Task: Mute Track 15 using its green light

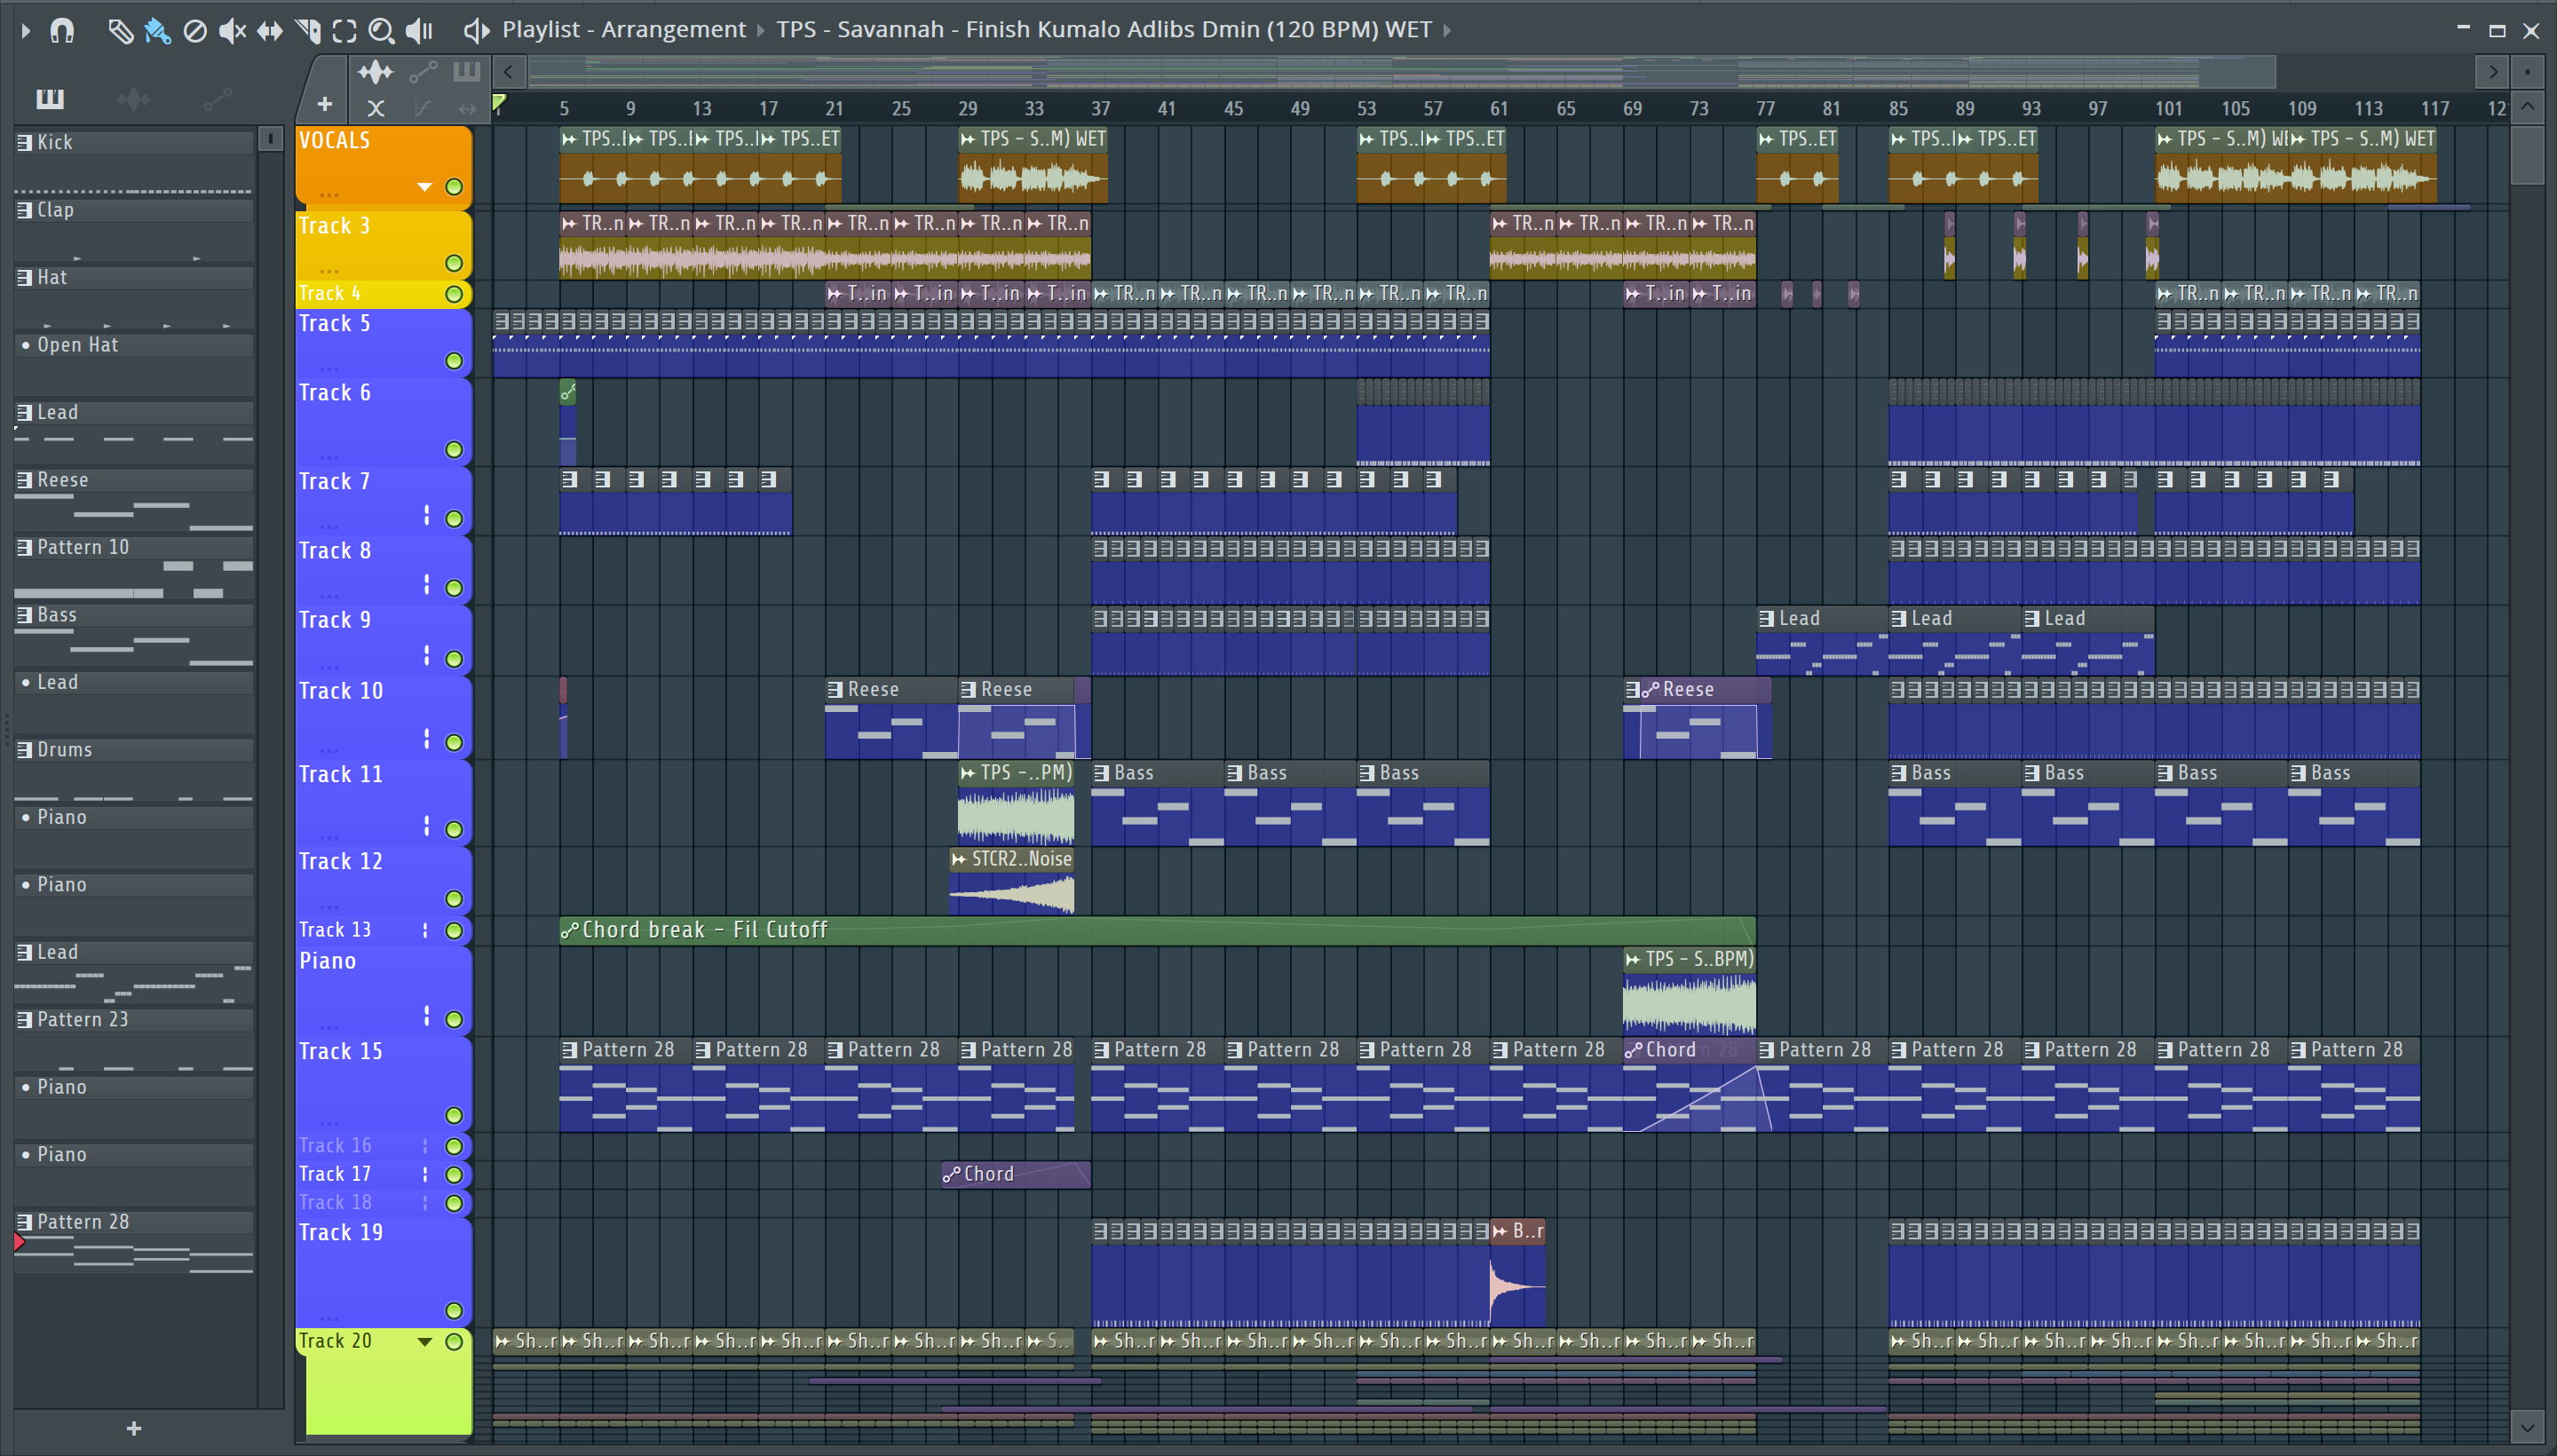Action: pos(453,1116)
